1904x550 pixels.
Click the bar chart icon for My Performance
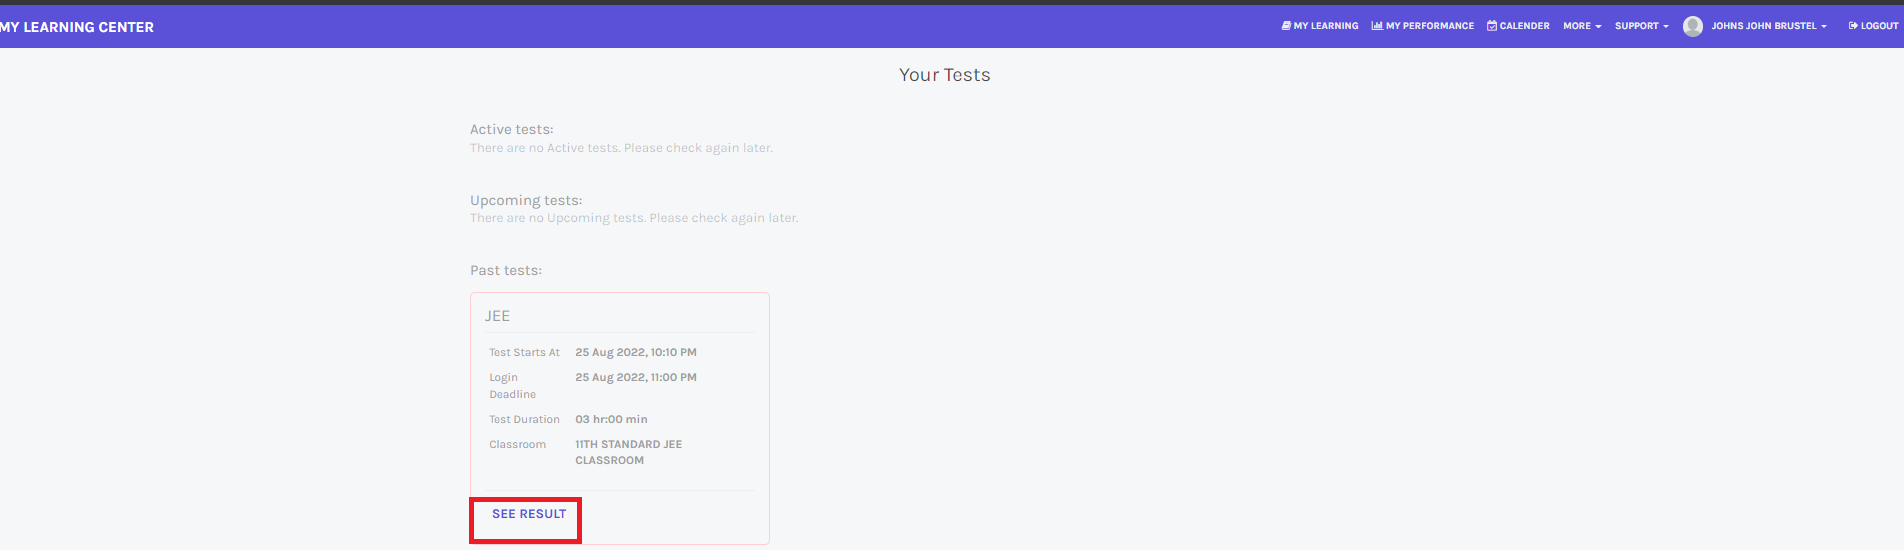(x=1377, y=26)
